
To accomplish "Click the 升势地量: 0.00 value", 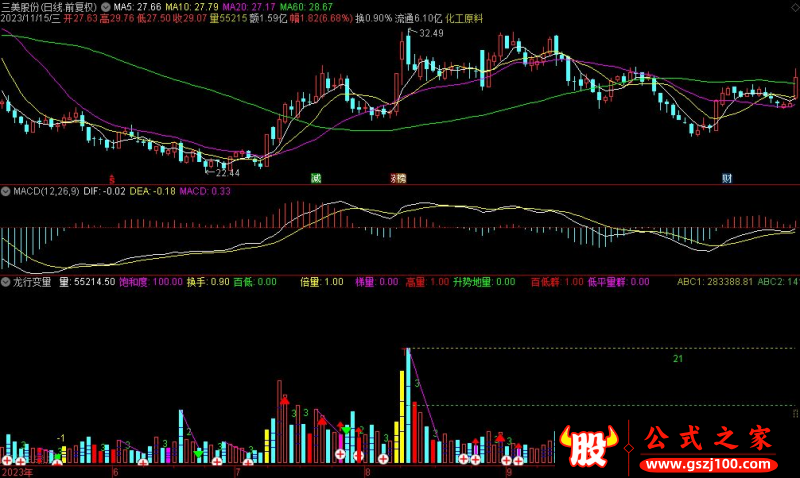I will coord(484,282).
